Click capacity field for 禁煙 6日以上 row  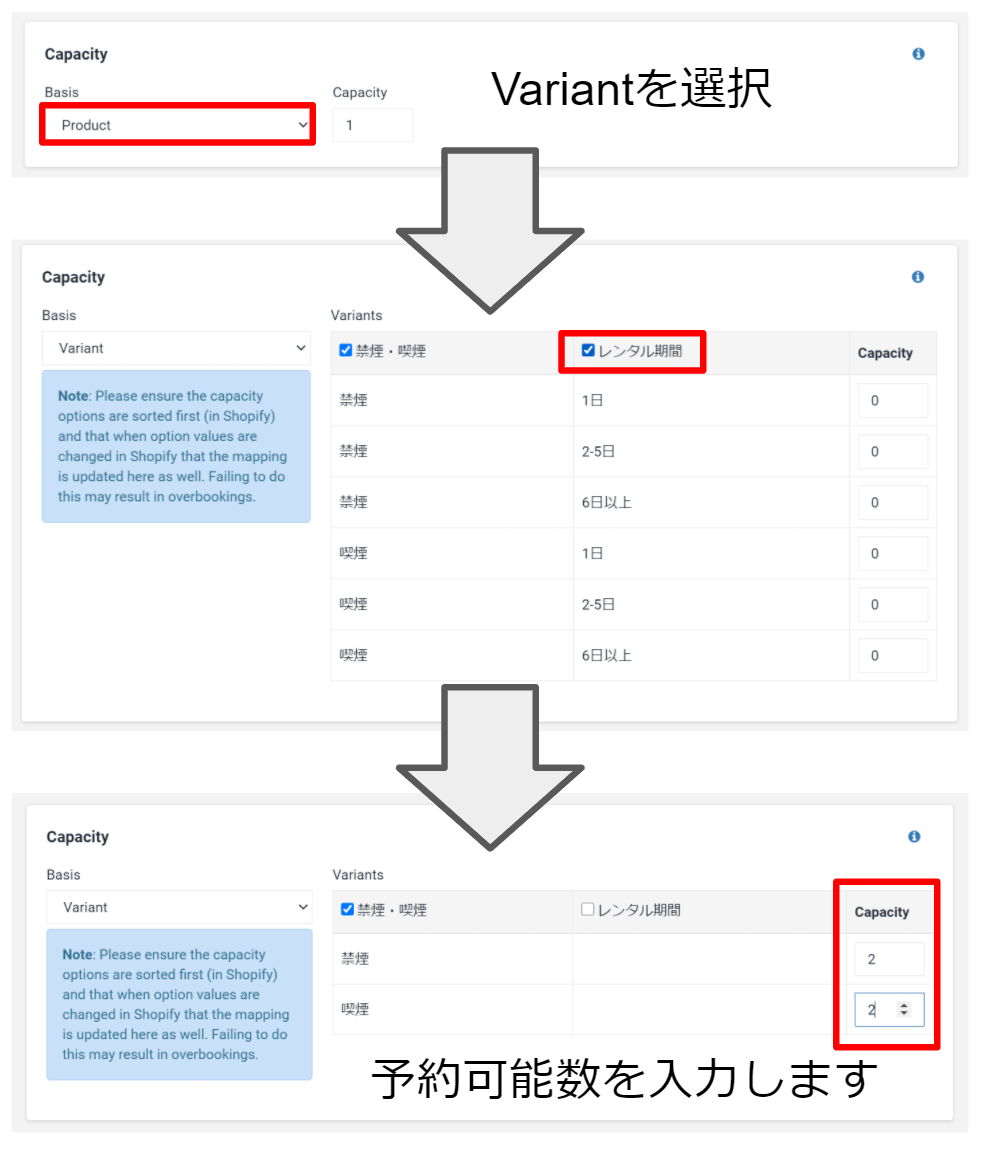pyautogui.click(x=892, y=502)
